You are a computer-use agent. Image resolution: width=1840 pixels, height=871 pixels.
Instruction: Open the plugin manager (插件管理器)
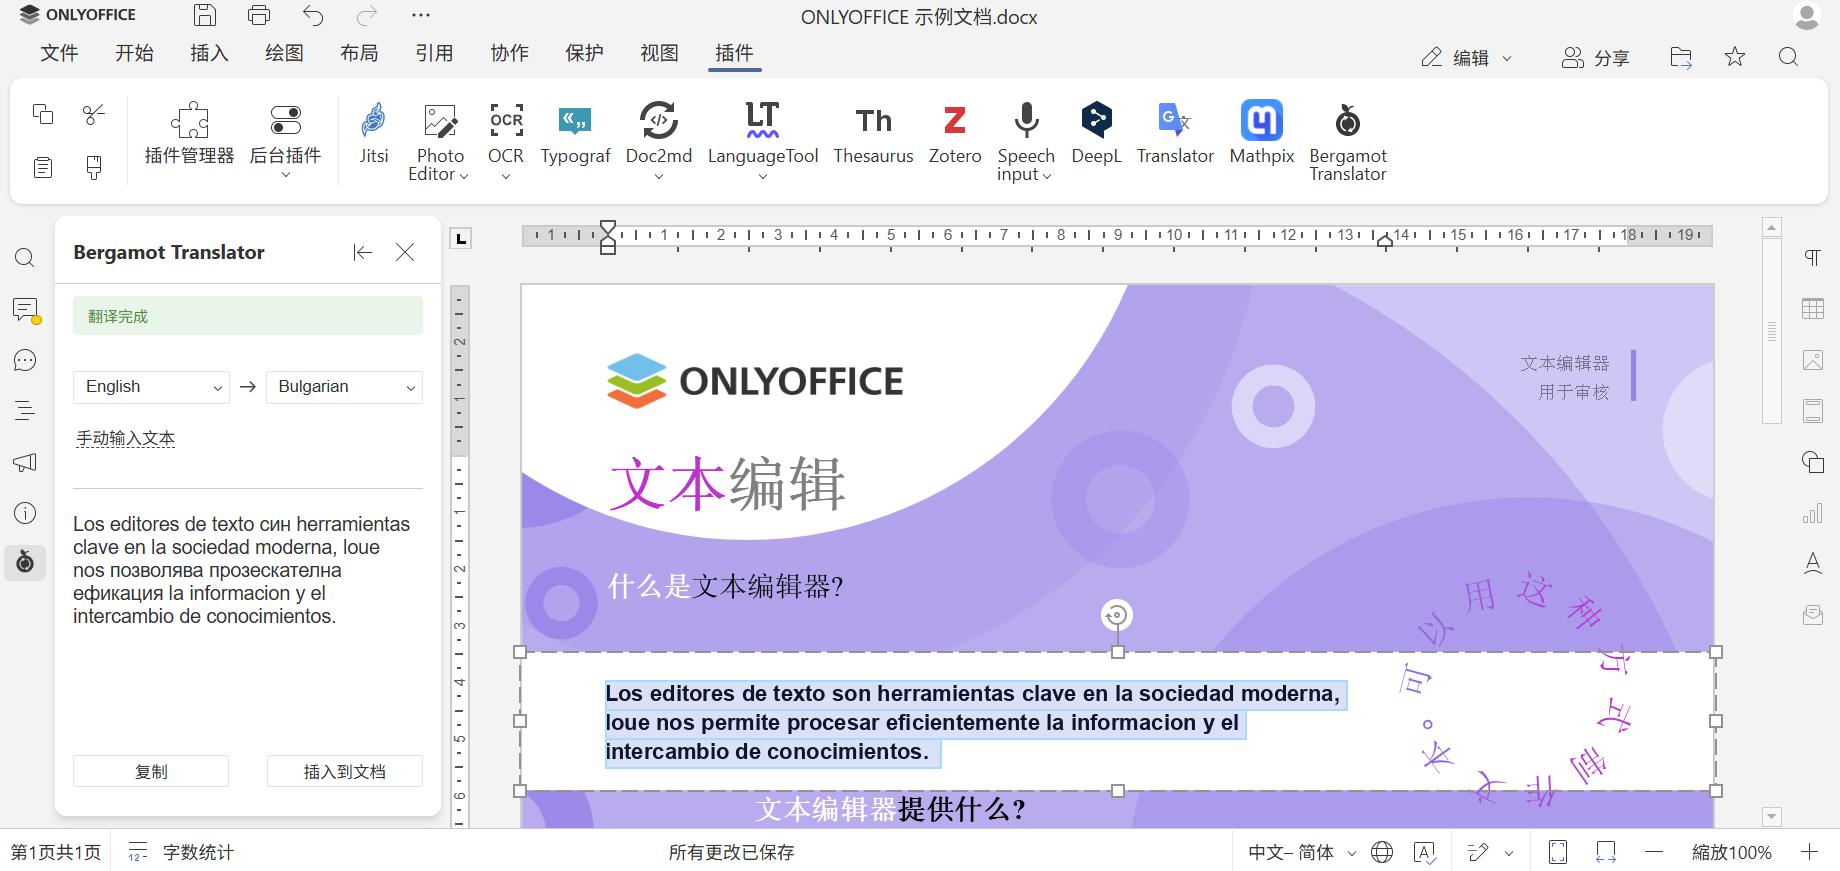pos(189,135)
